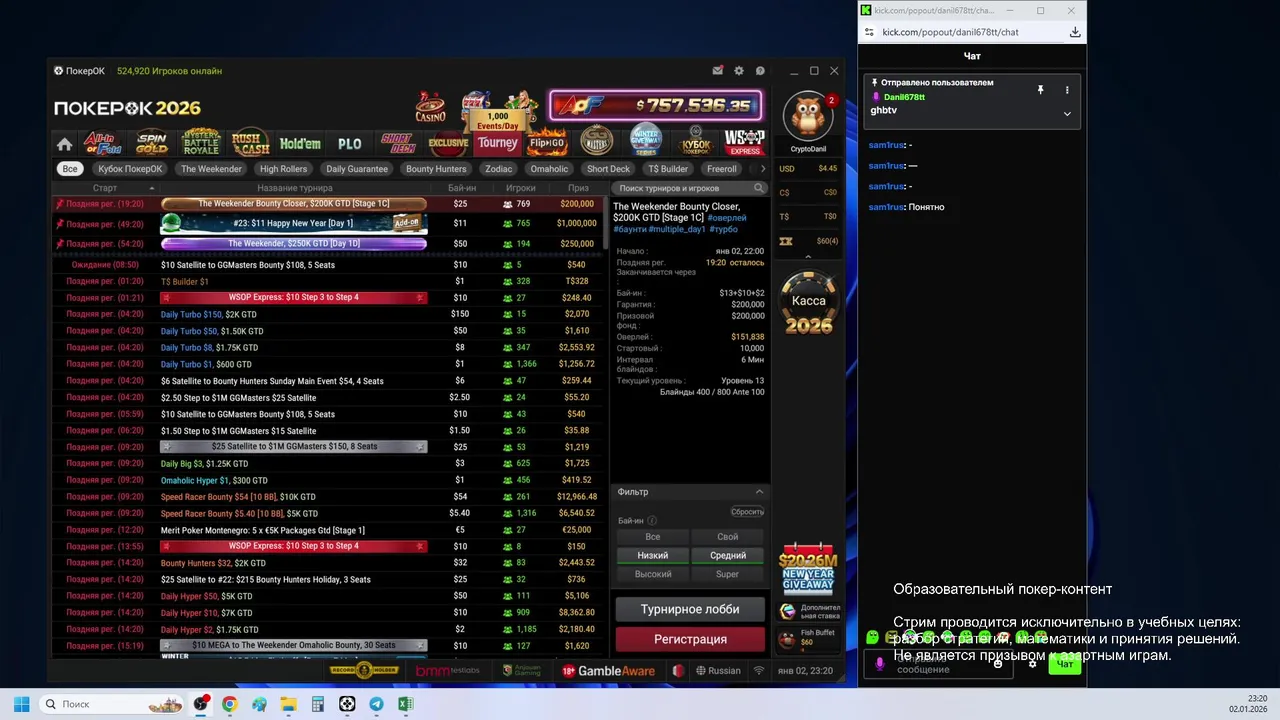Expand the pinned message chevron
The width and height of the screenshot is (1280, 720).
coord(1067,114)
